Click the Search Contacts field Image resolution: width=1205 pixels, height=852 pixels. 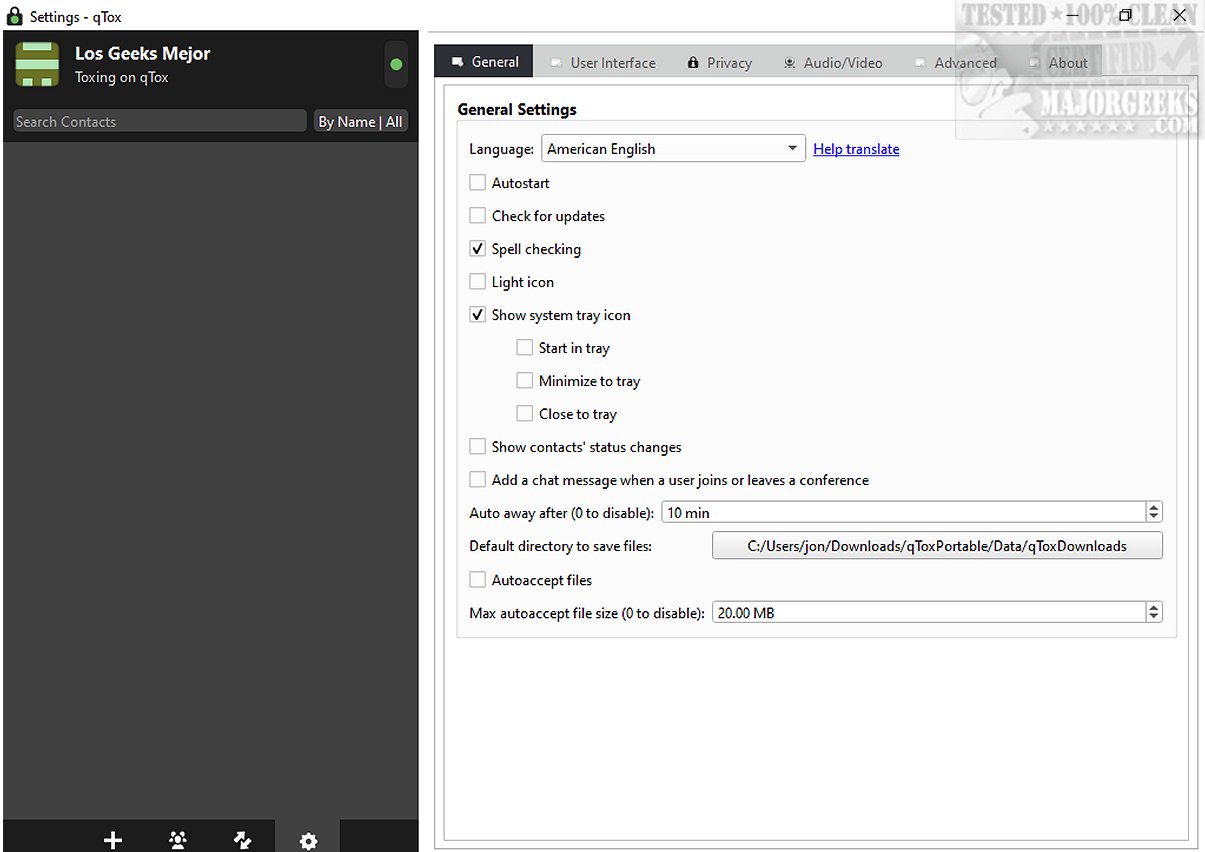[x=160, y=122]
